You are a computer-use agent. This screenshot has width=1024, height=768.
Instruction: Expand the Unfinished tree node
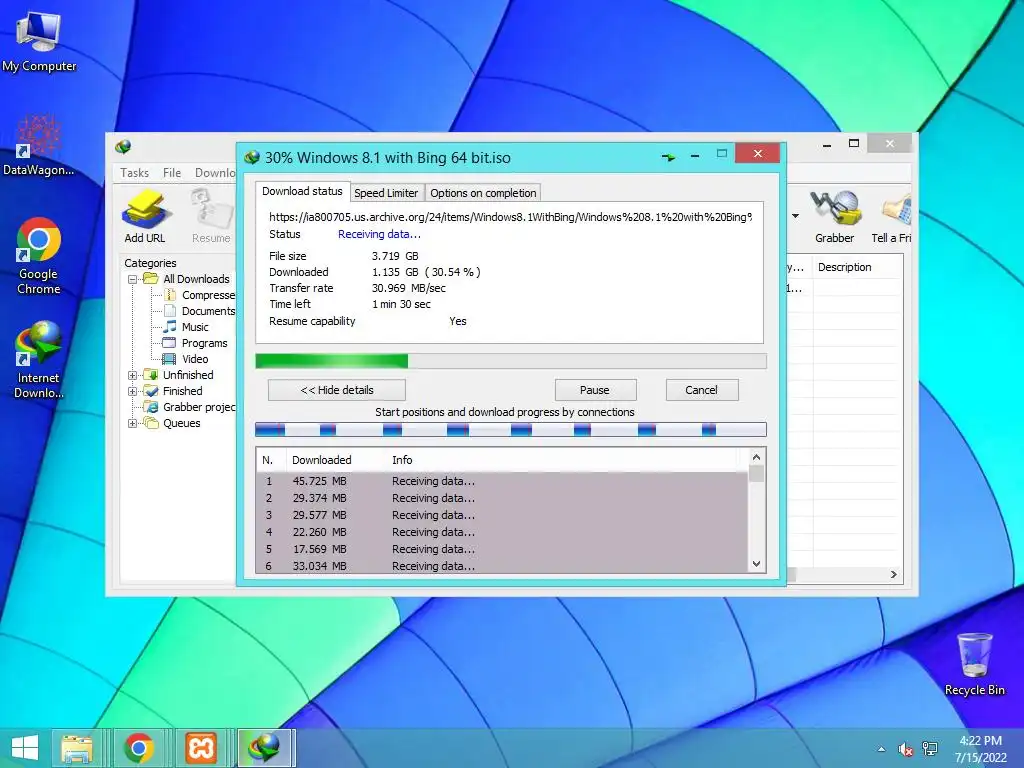tap(133, 375)
